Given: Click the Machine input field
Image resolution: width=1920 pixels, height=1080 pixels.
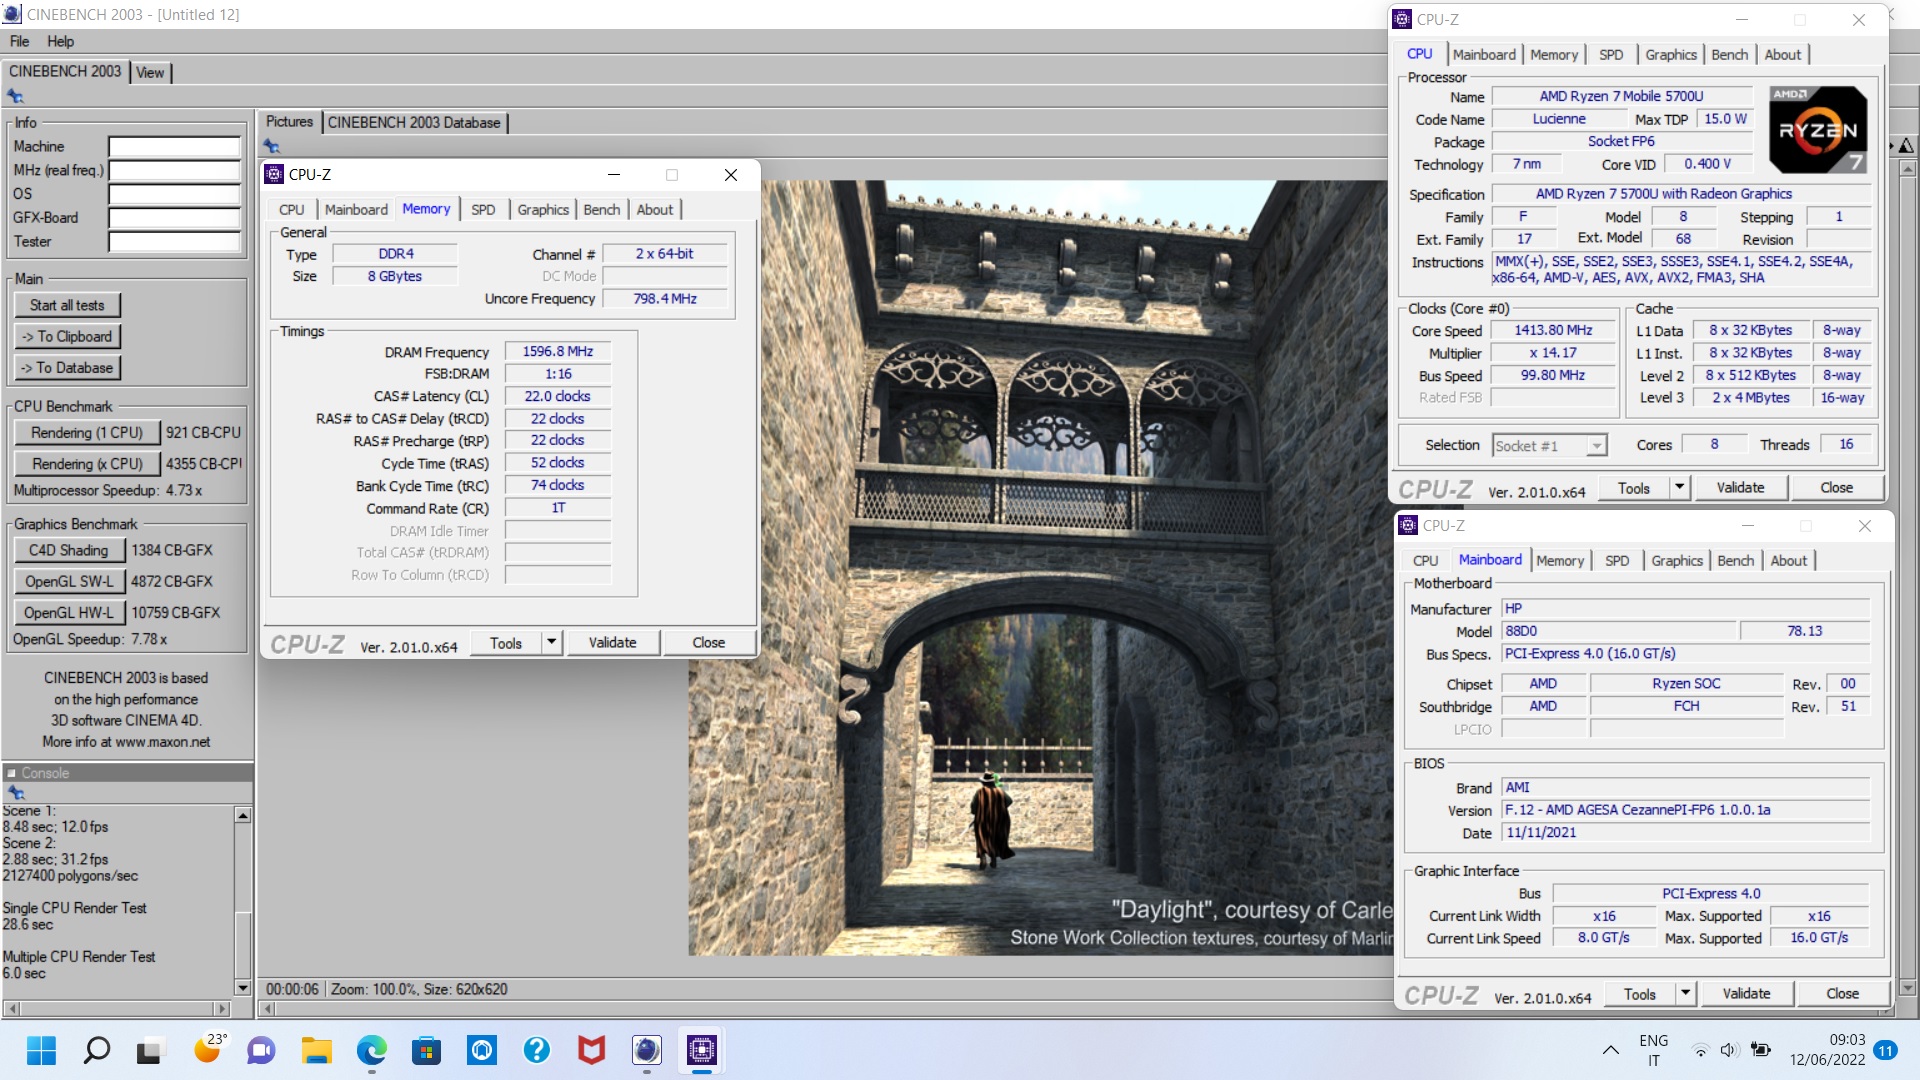Looking at the screenshot, I should [x=174, y=146].
